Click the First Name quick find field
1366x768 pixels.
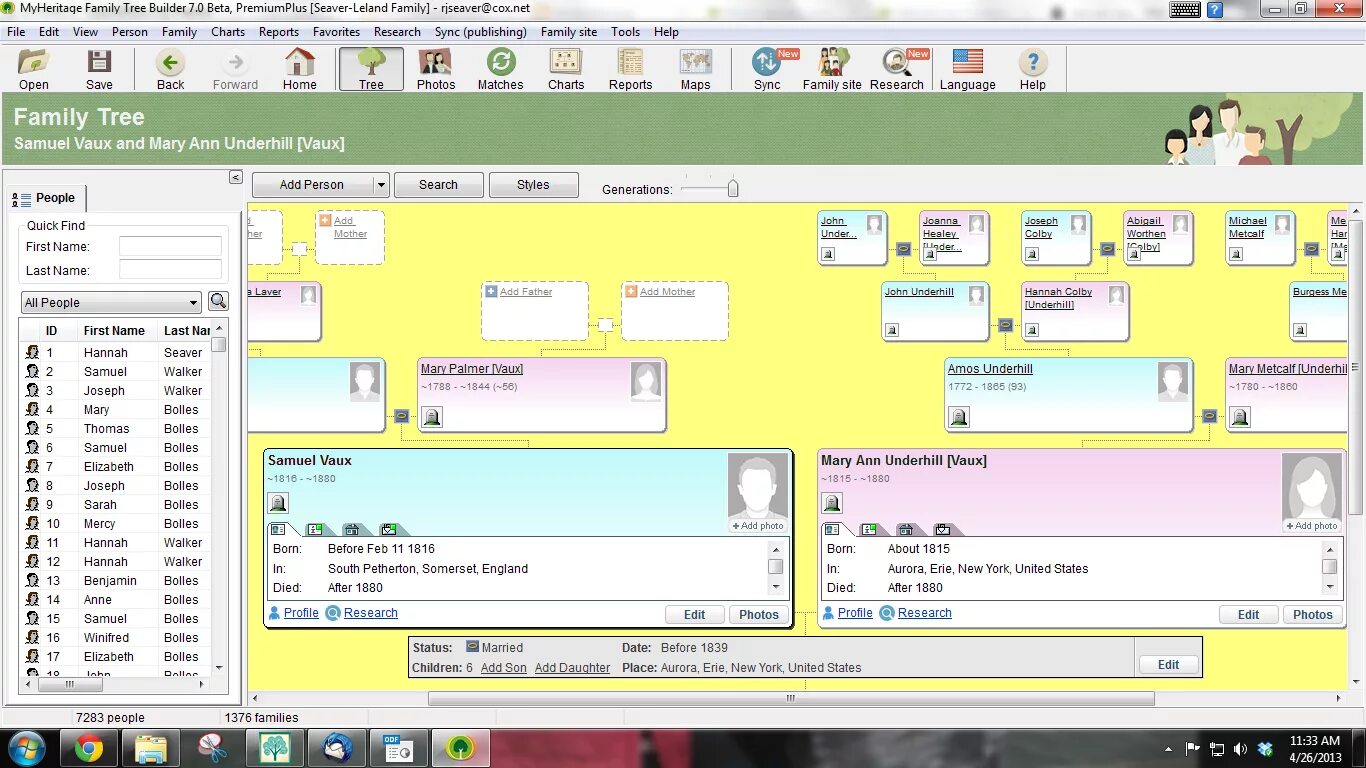tap(170, 246)
